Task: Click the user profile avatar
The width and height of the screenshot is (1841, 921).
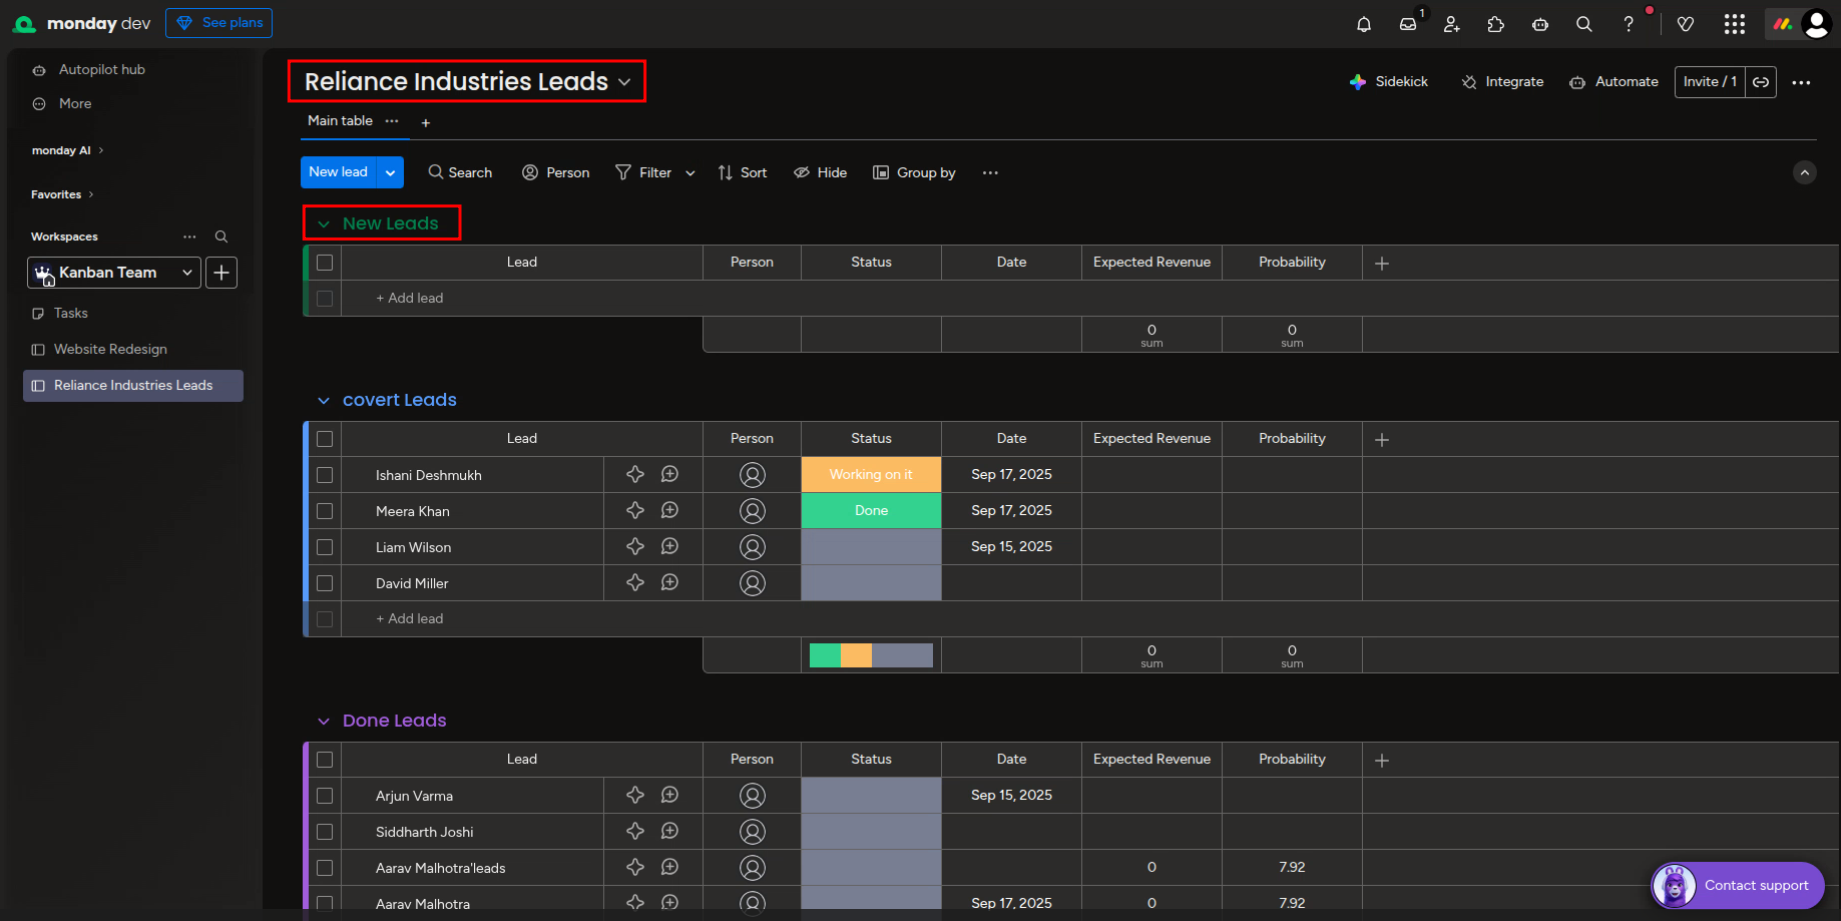Action: (1816, 24)
